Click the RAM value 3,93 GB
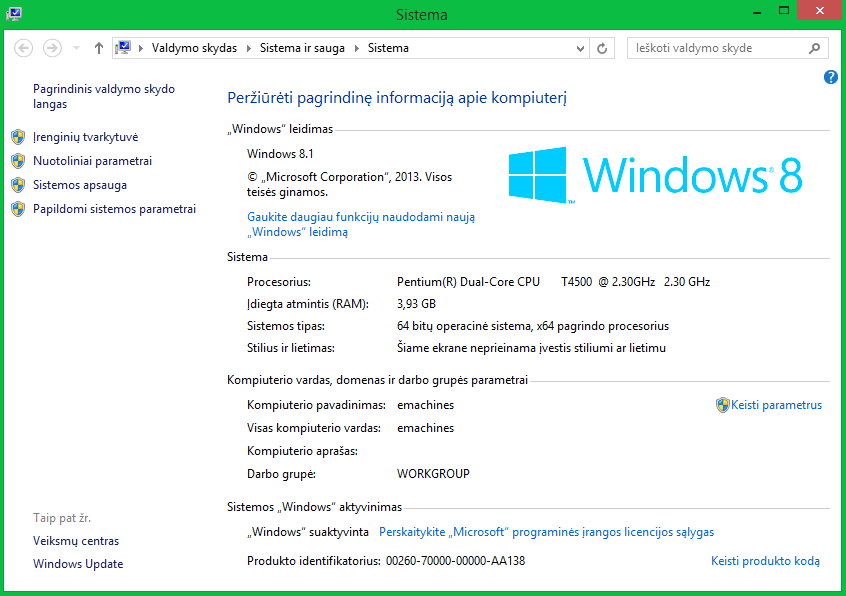This screenshot has height=596, width=846. point(416,304)
